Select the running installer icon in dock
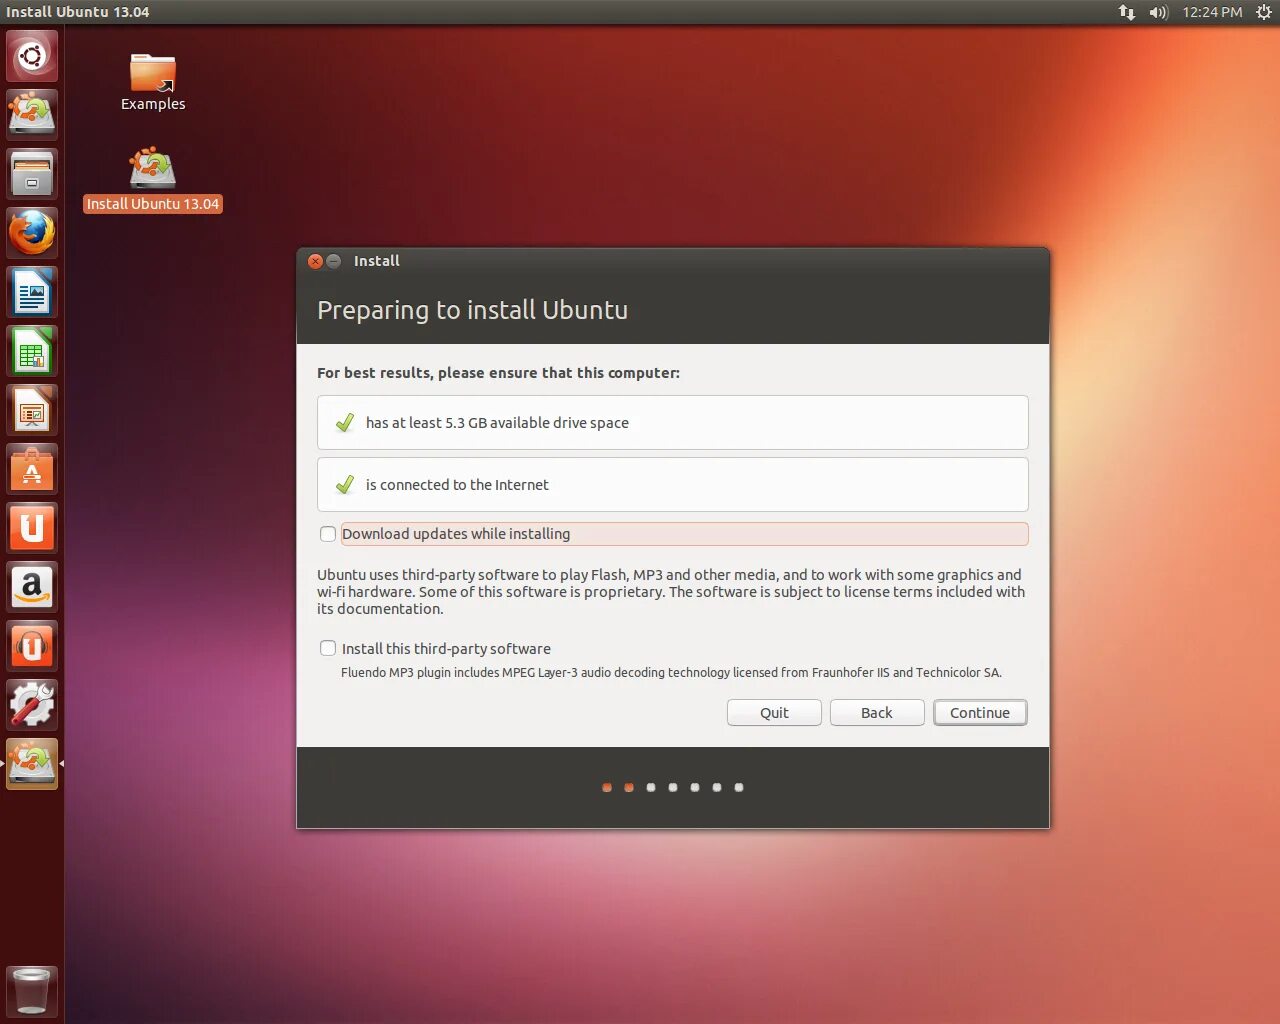The image size is (1280, 1024). pos(32,764)
